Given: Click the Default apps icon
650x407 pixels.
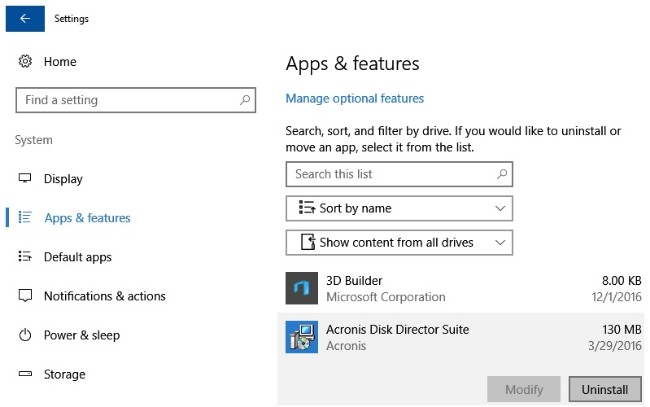Looking at the screenshot, I should (25, 257).
